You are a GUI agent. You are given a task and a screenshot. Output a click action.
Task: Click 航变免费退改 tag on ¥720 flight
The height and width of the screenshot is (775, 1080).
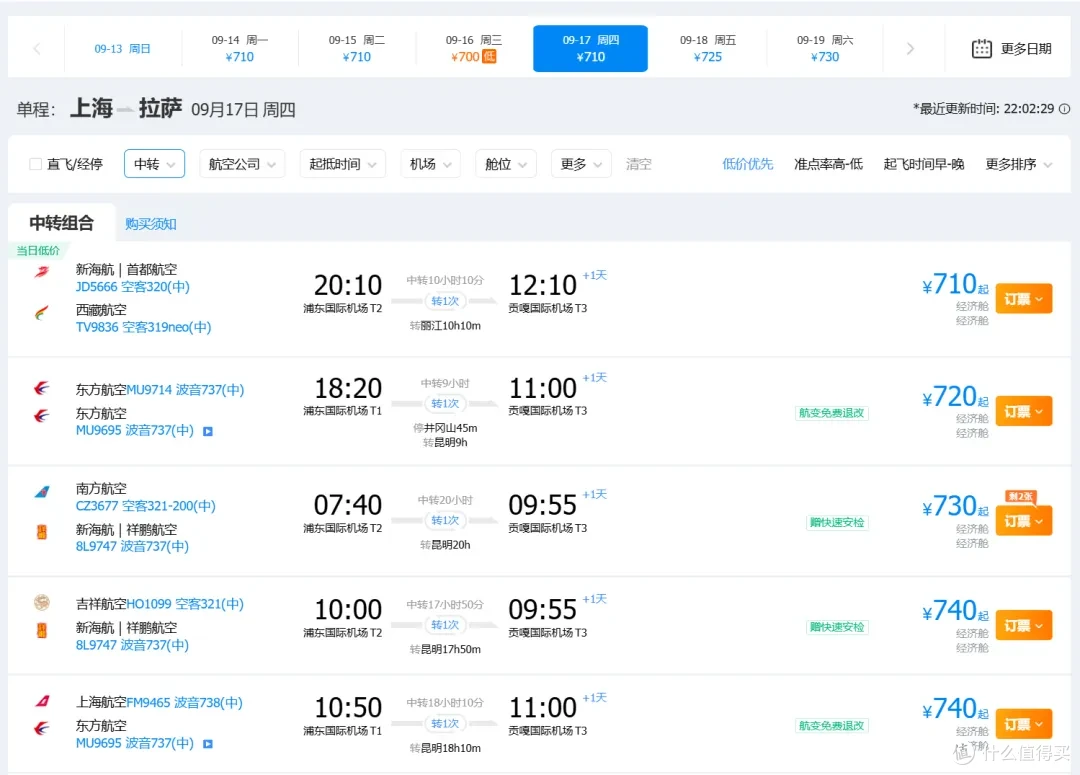[831, 413]
